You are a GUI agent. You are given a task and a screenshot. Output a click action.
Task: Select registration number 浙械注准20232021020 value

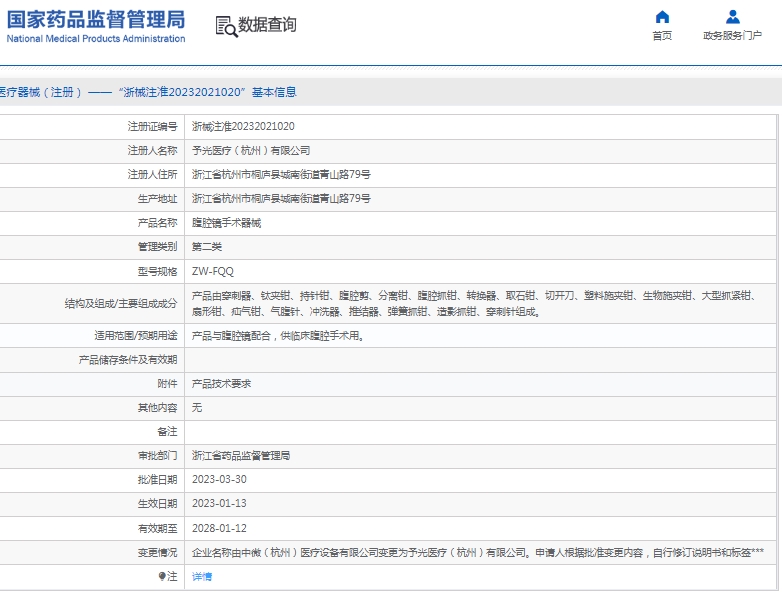point(243,127)
